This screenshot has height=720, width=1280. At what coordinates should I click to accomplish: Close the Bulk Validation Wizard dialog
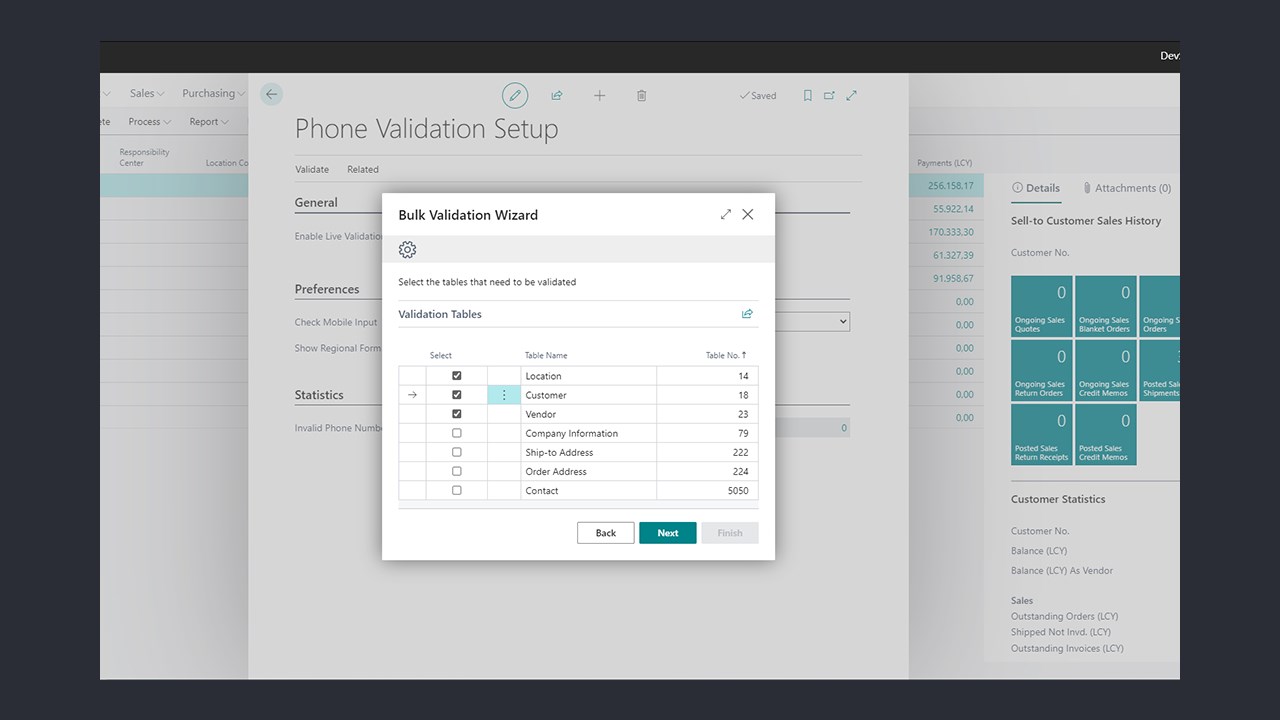(748, 214)
